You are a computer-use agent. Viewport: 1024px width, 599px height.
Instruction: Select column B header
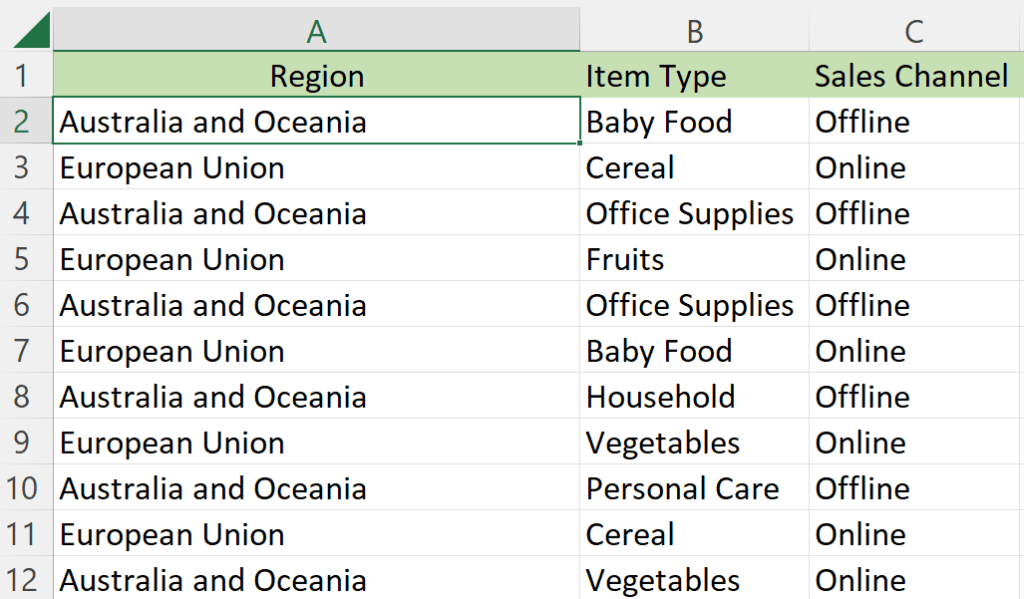694,29
